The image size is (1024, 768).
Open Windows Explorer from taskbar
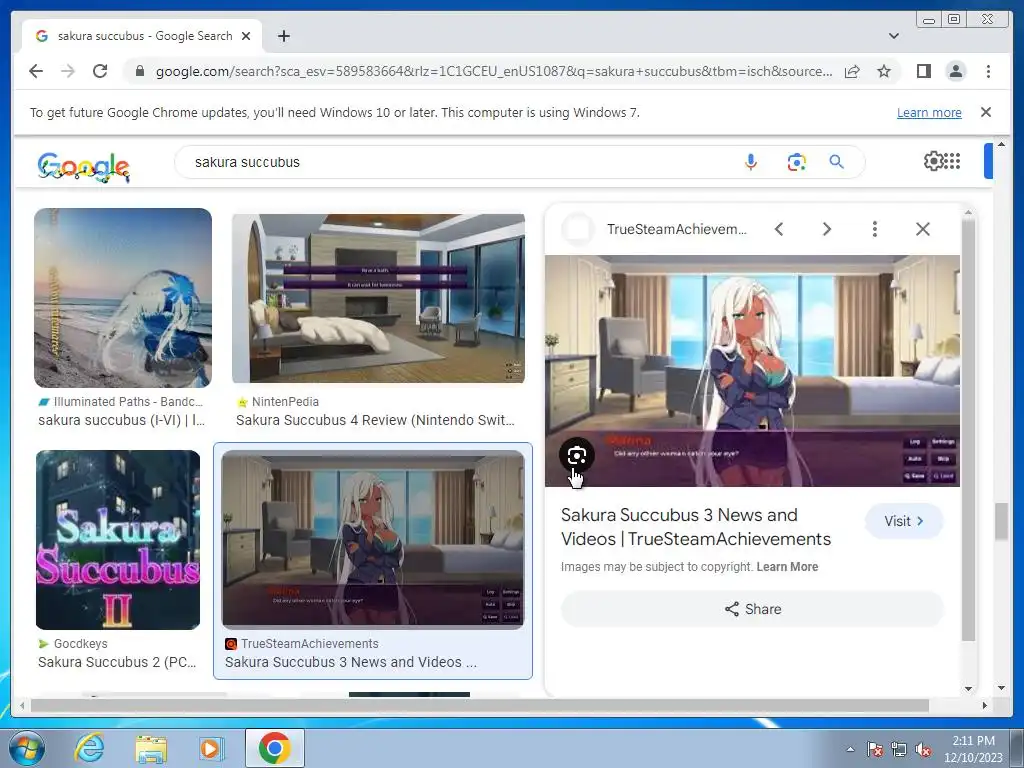151,748
